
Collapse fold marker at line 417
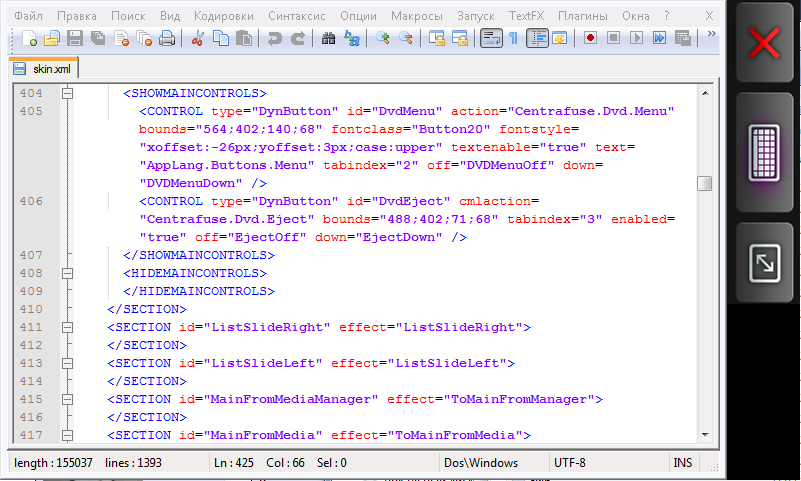[68, 435]
